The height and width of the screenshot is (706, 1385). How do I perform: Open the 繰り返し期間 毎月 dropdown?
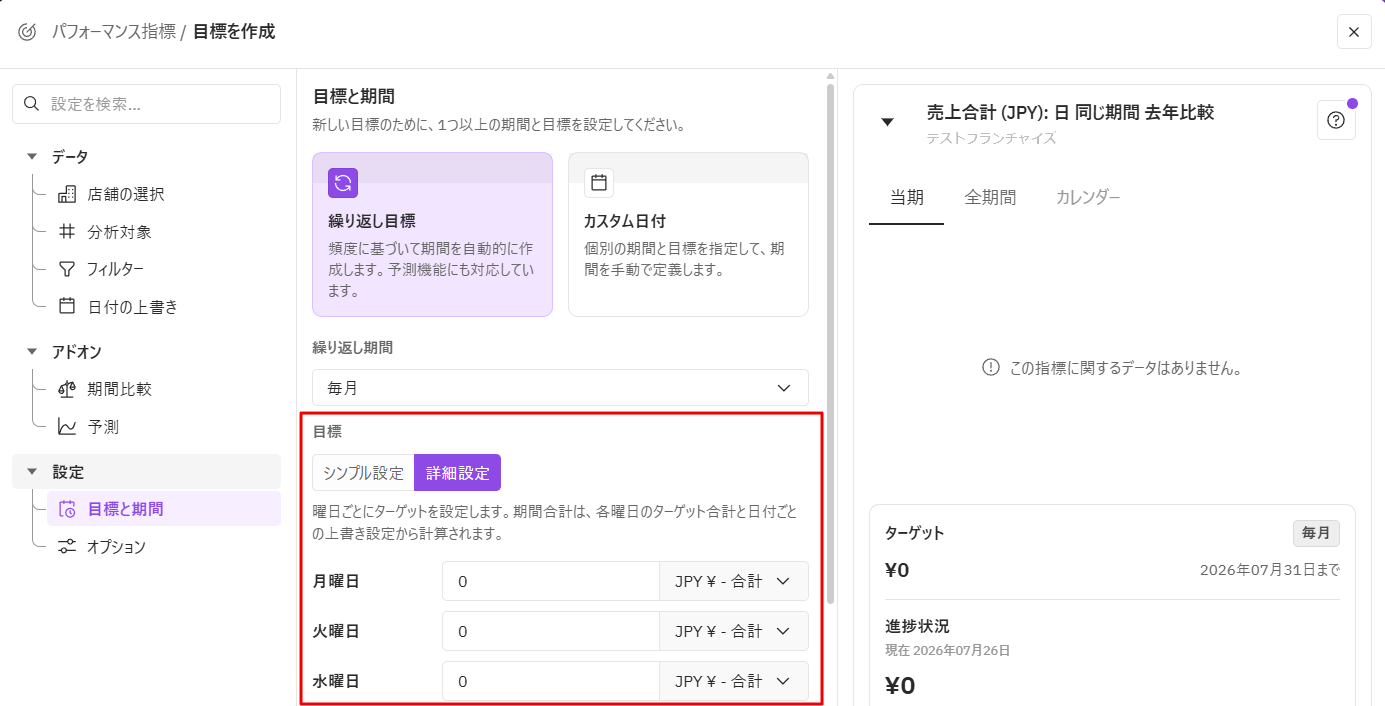(560, 388)
